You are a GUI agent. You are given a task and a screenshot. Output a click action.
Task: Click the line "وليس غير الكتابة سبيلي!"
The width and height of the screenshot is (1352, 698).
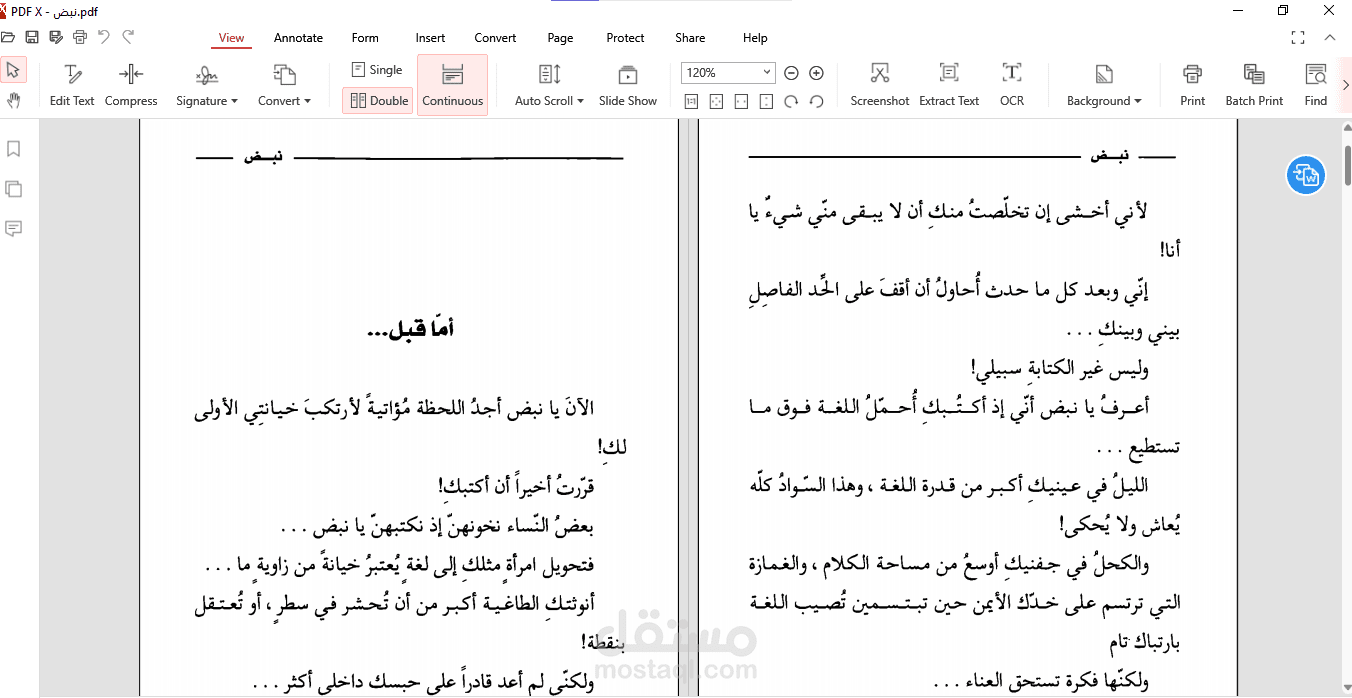(x=1059, y=368)
